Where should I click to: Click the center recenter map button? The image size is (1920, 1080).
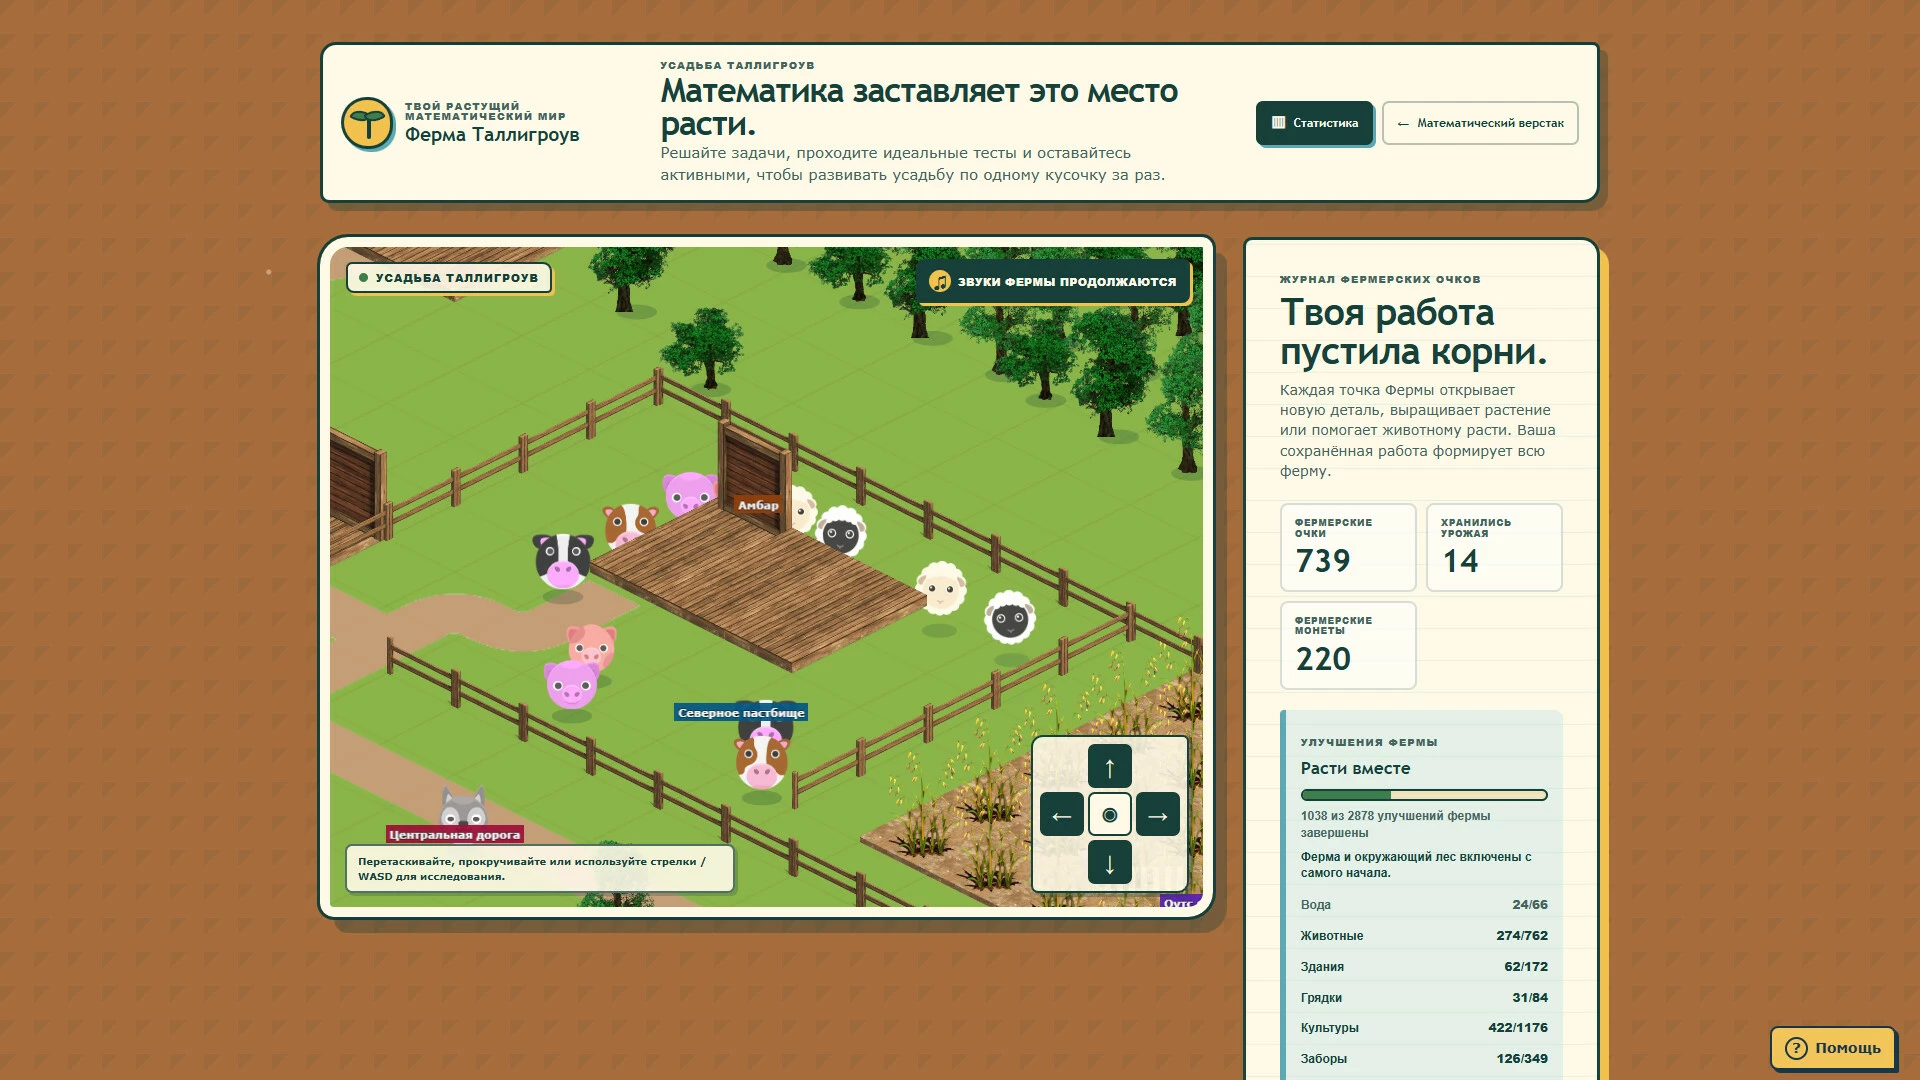click(1109, 815)
